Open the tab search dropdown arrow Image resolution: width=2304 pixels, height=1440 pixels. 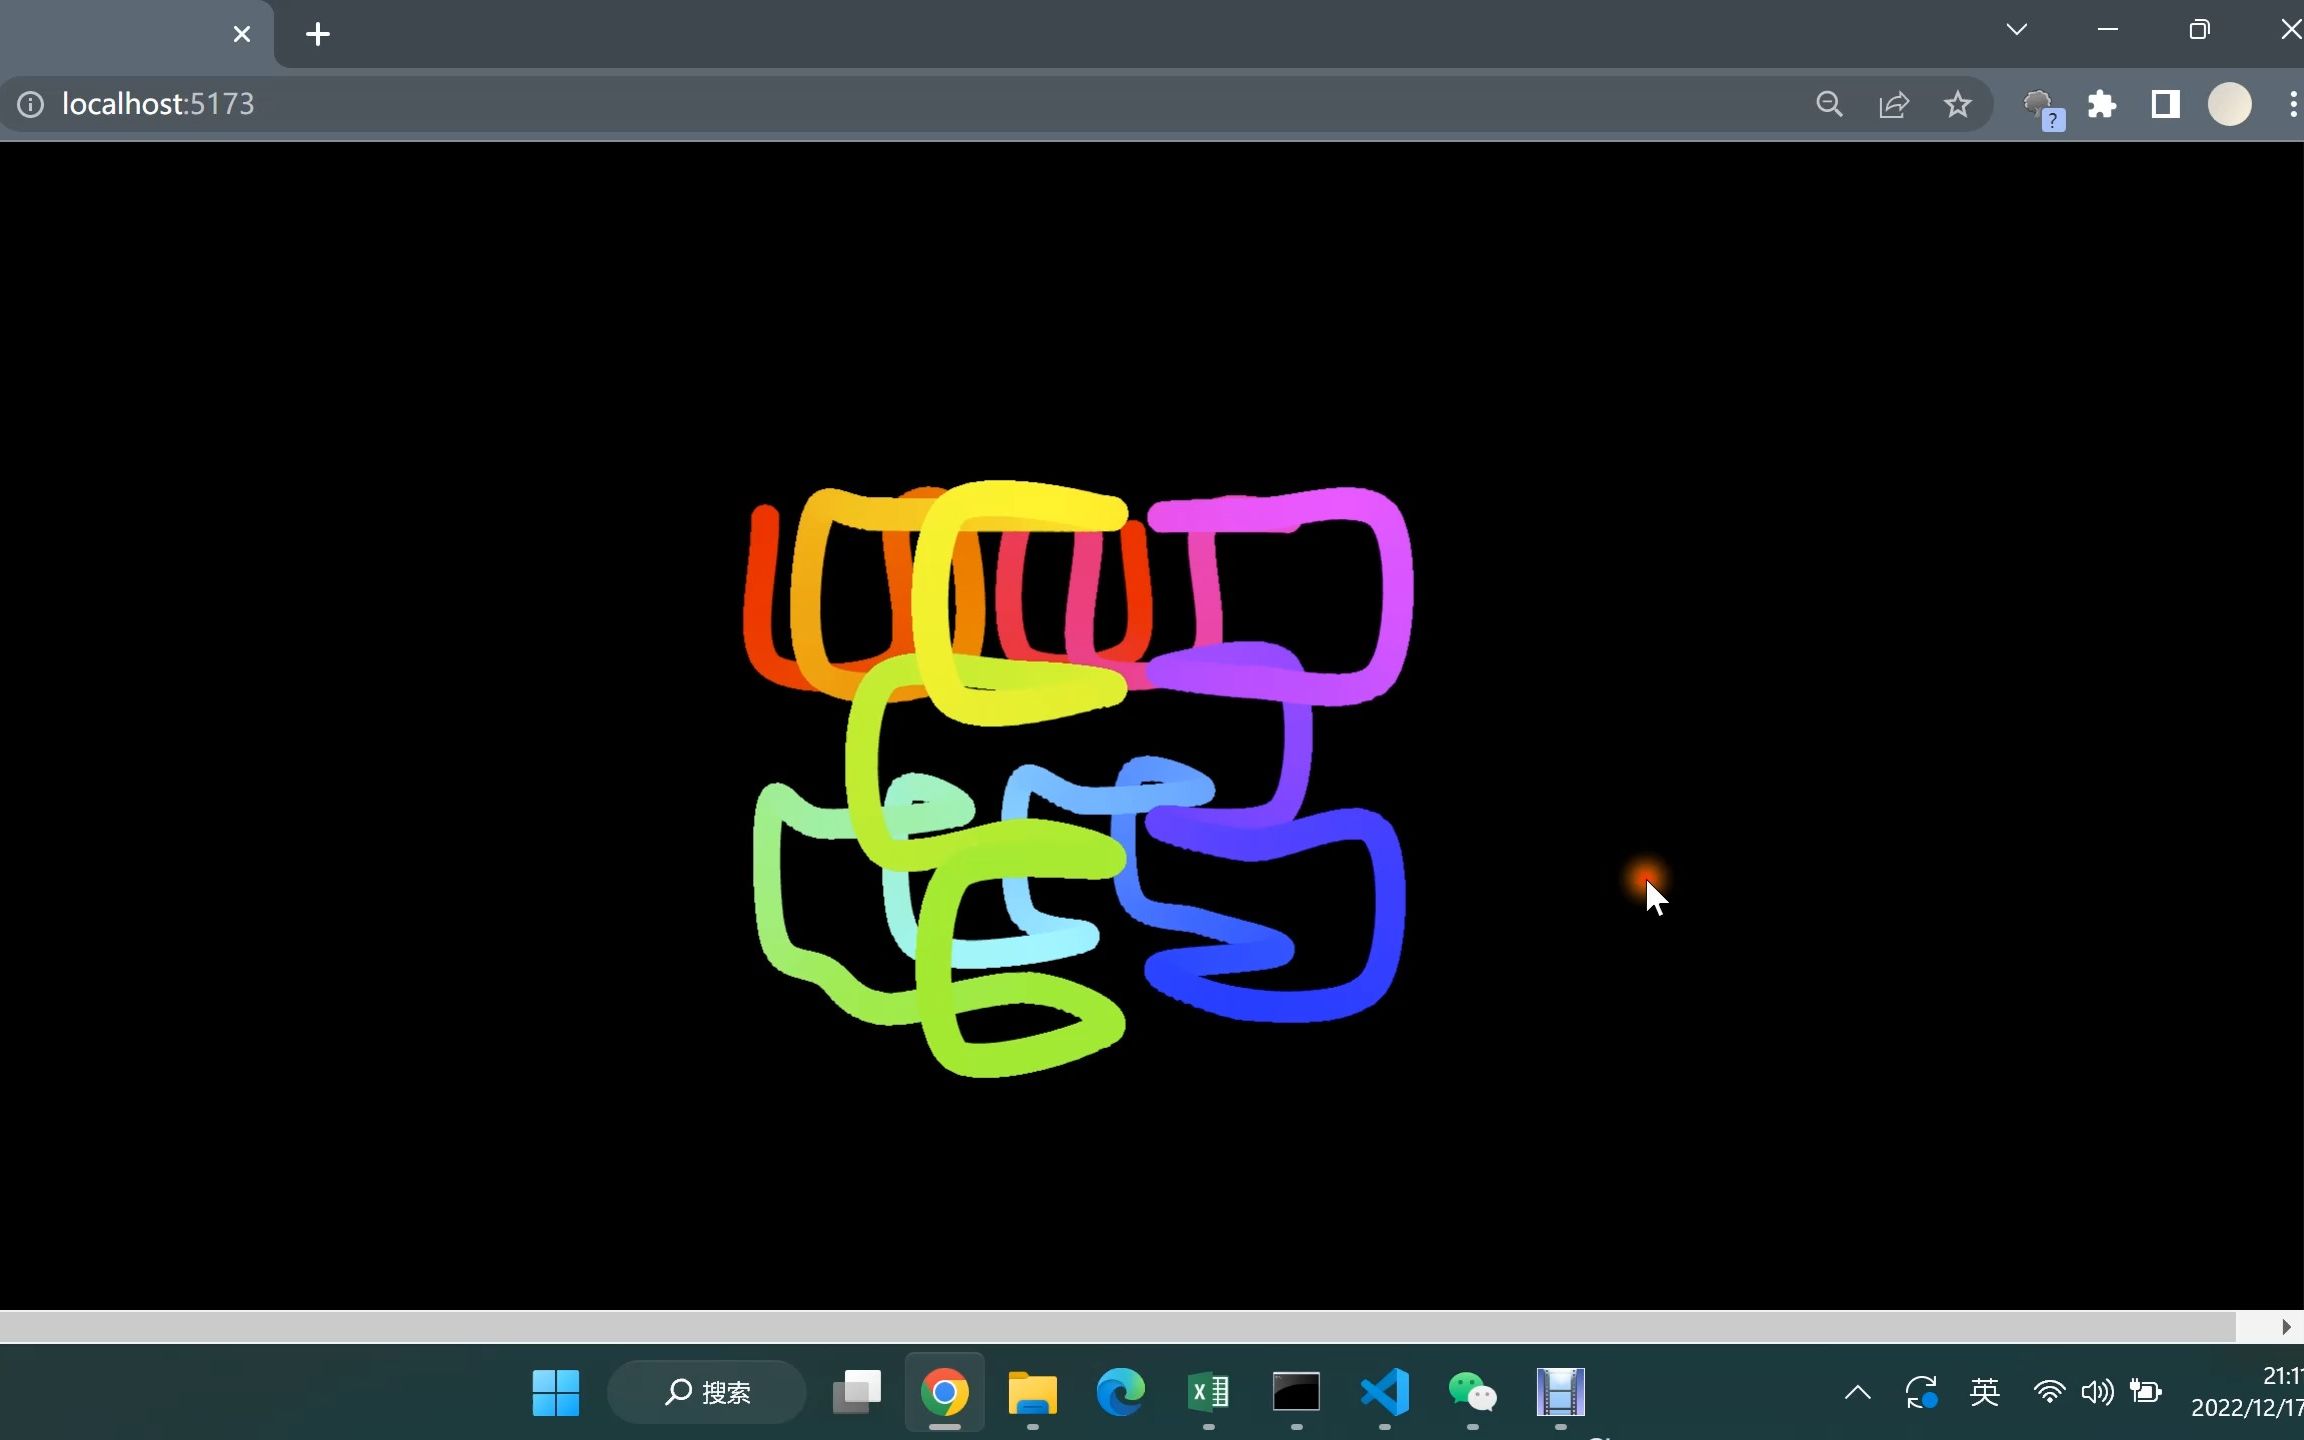[x=2017, y=30]
